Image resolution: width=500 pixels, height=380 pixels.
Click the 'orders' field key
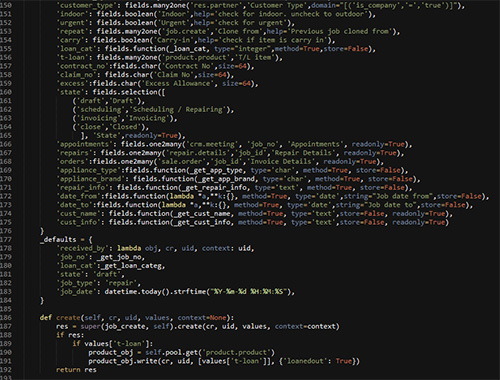click(72, 162)
